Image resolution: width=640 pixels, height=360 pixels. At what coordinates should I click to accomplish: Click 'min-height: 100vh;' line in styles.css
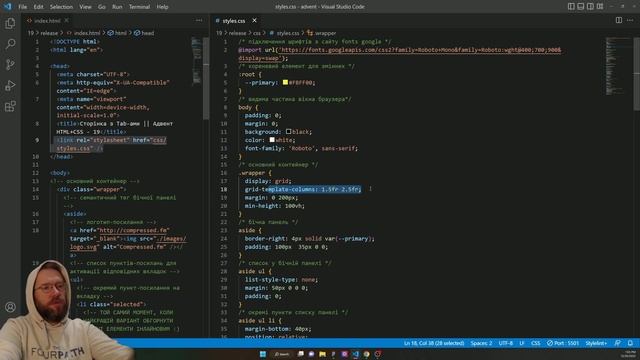(274, 206)
